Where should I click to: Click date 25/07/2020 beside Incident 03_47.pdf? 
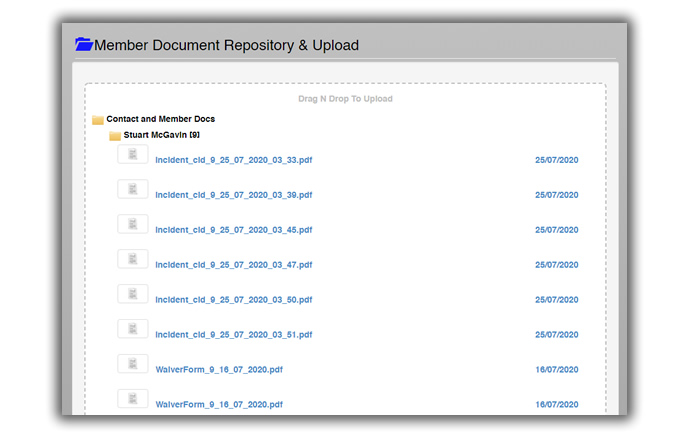point(556,265)
